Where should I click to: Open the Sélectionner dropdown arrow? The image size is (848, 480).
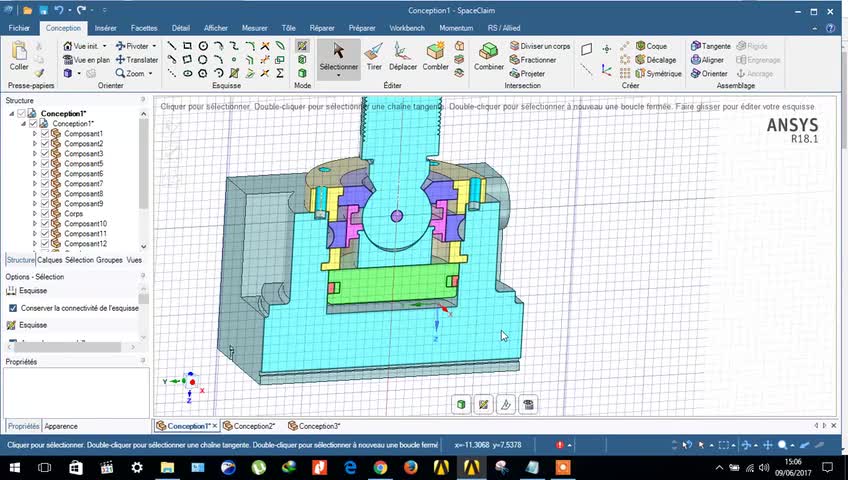coord(338,75)
